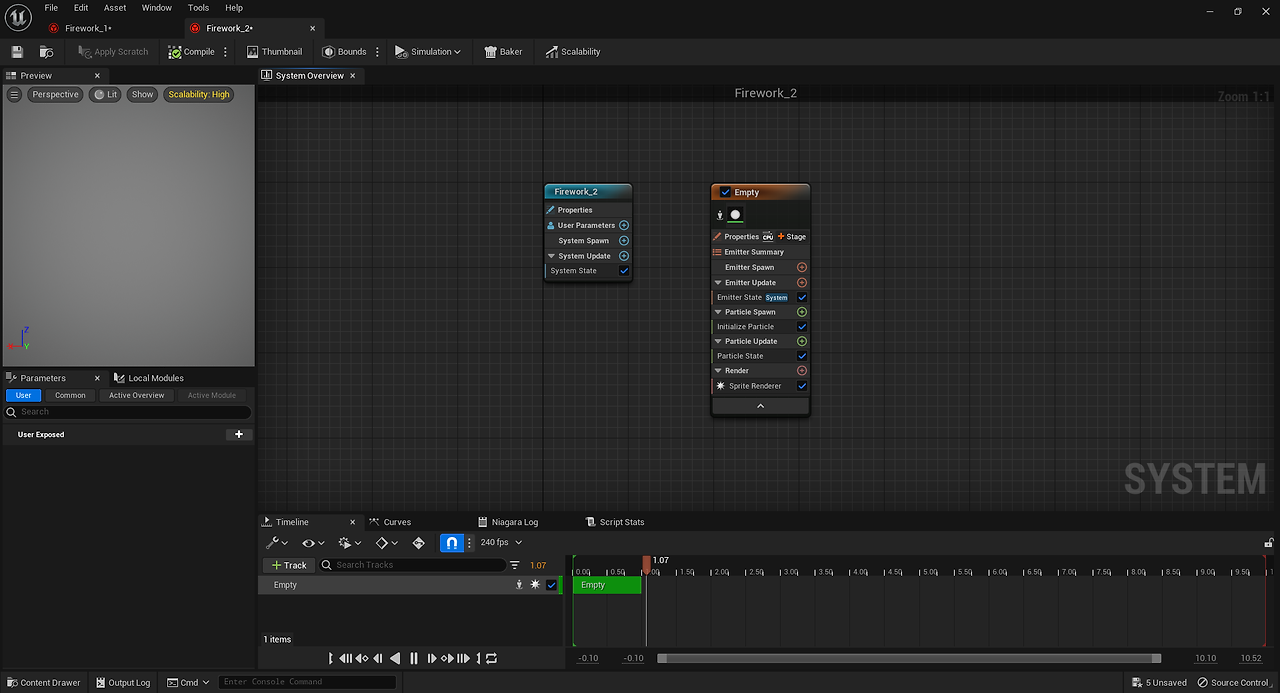Open the Baker tool

pos(504,52)
